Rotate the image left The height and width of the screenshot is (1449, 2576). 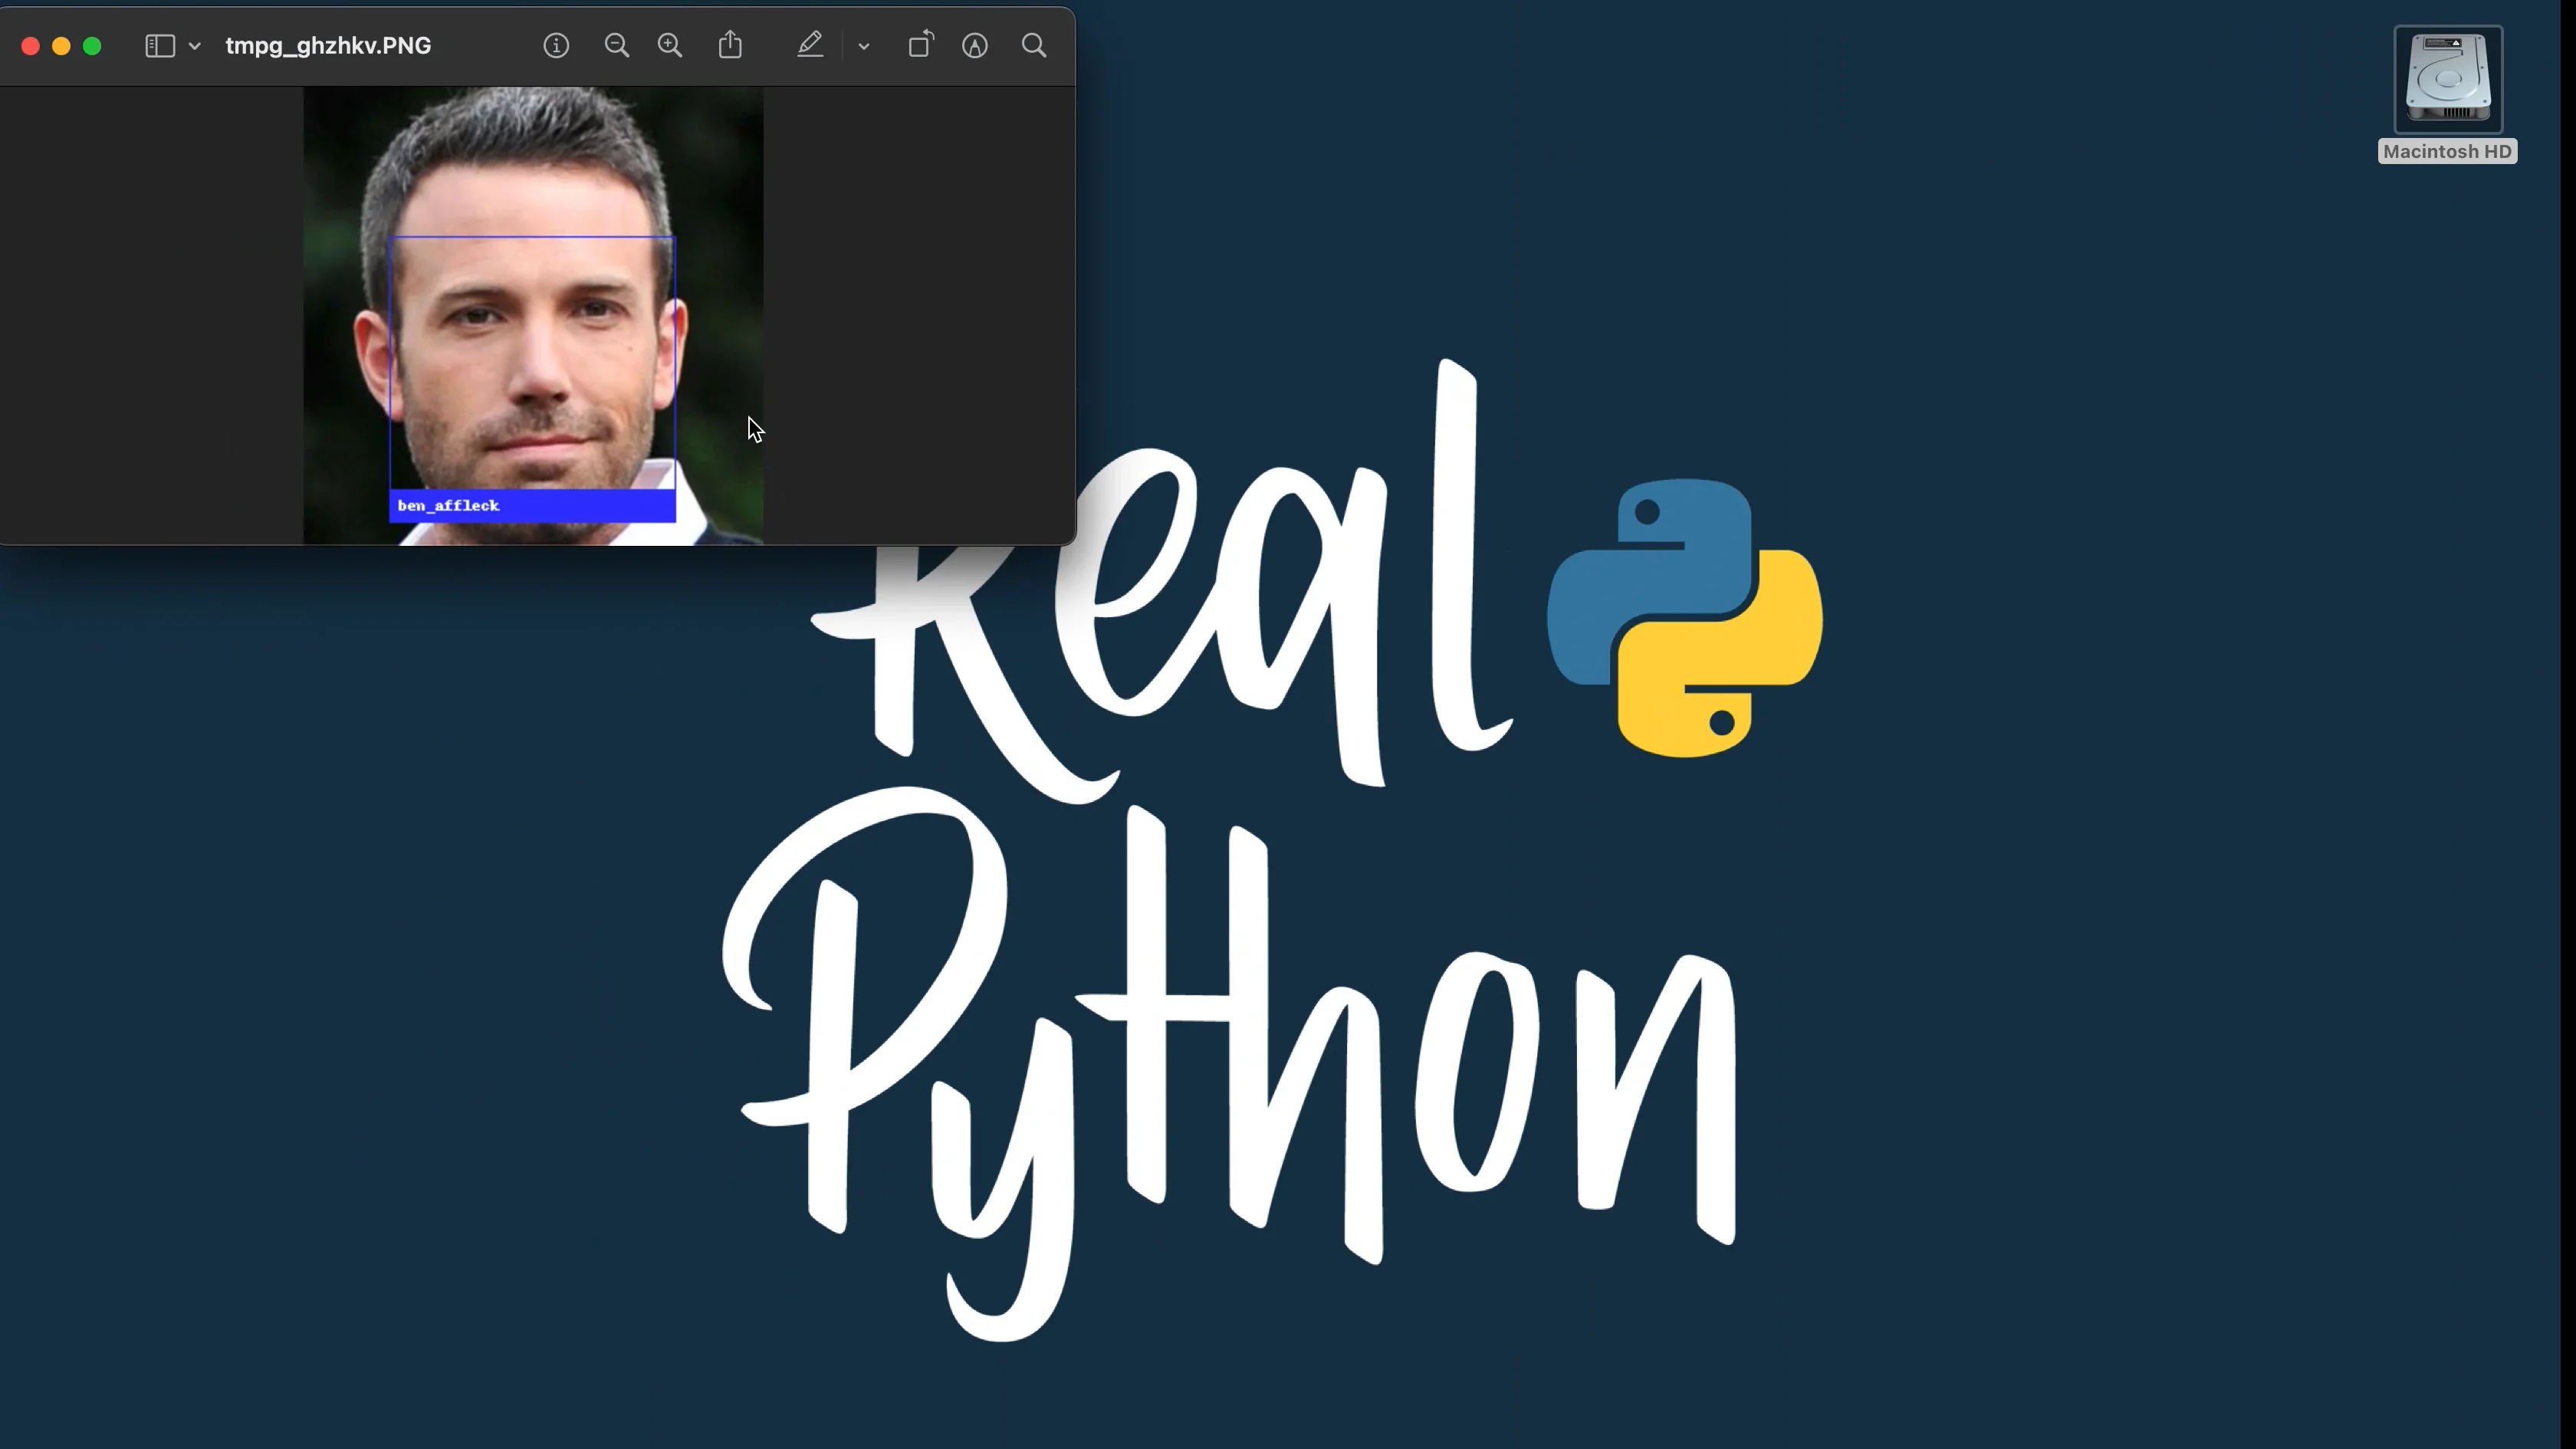click(x=920, y=46)
